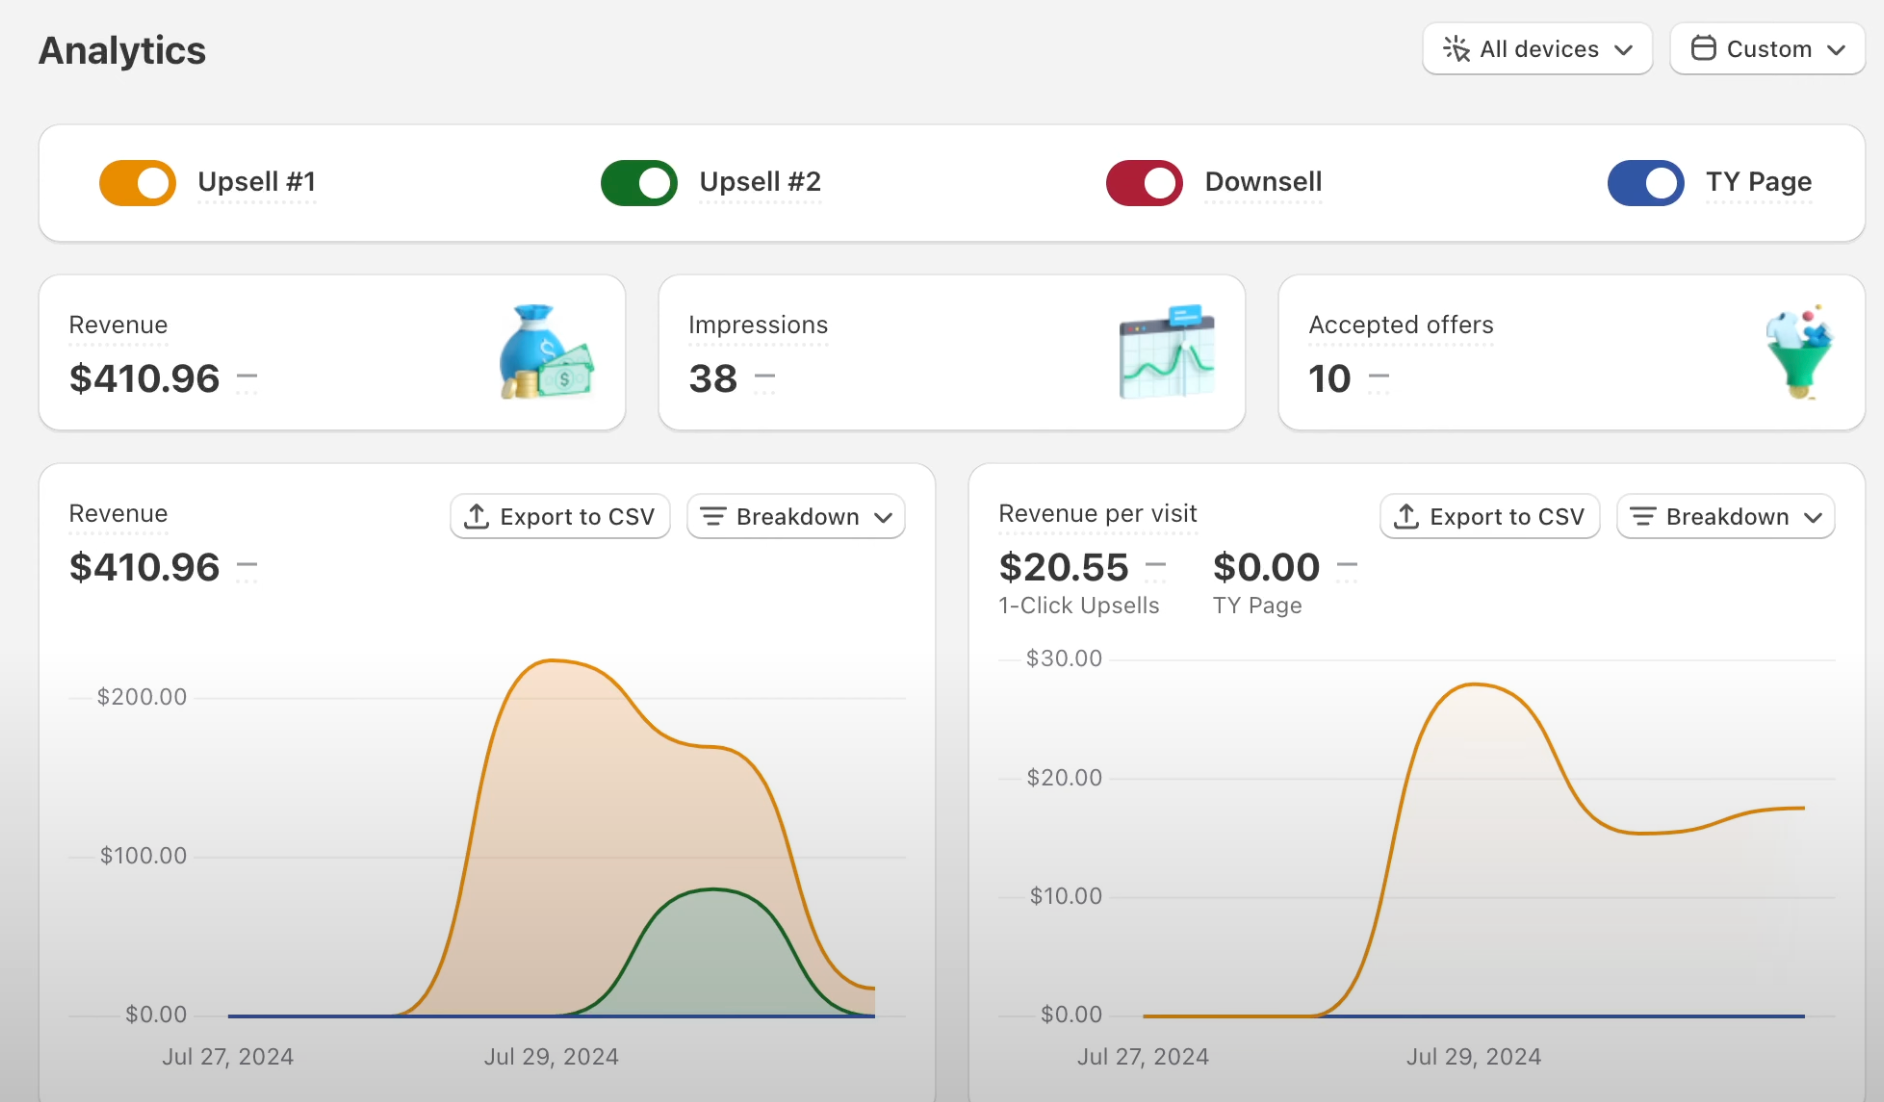1884x1102 pixels.
Task: Click the calendar icon in Custom button
Action: [1702, 48]
